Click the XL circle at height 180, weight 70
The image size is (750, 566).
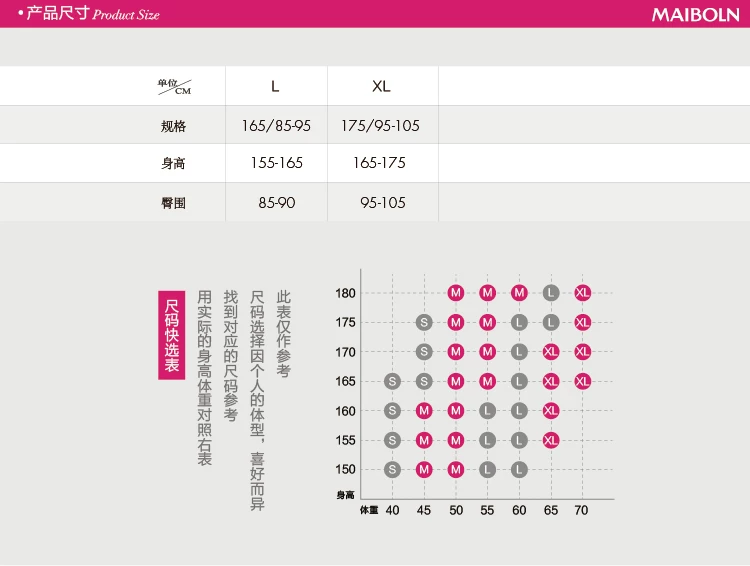tap(582, 293)
